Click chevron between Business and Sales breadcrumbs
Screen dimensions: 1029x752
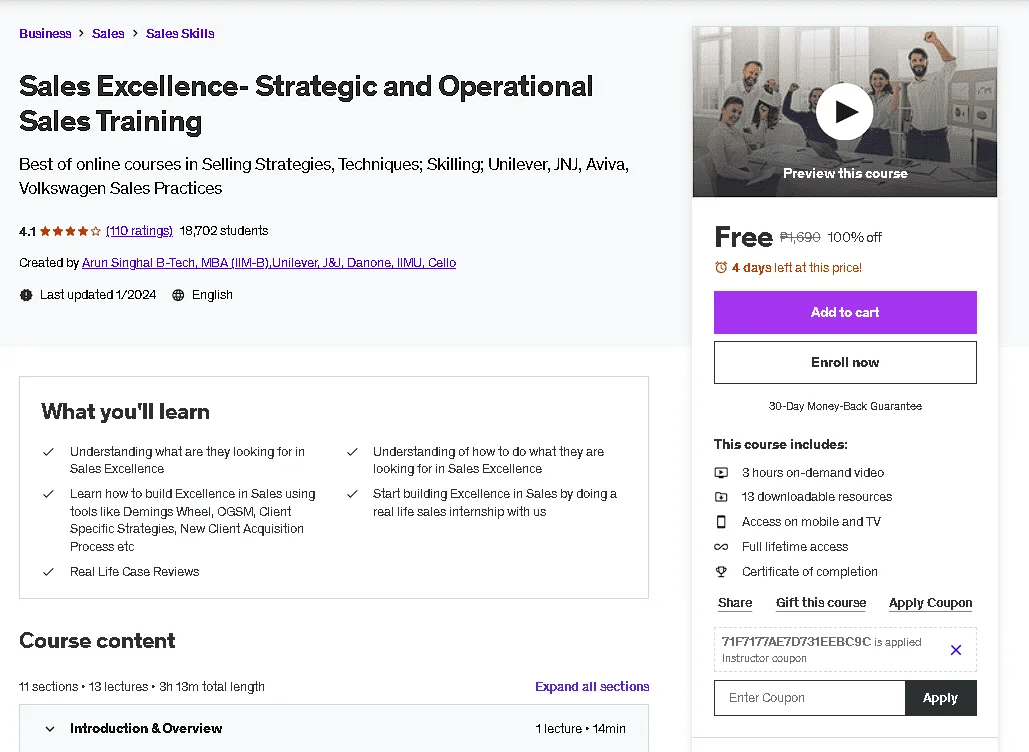coord(81,33)
